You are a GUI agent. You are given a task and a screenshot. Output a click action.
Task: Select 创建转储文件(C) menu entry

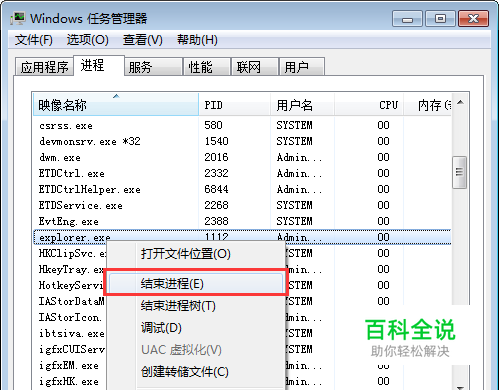[x=195, y=372]
